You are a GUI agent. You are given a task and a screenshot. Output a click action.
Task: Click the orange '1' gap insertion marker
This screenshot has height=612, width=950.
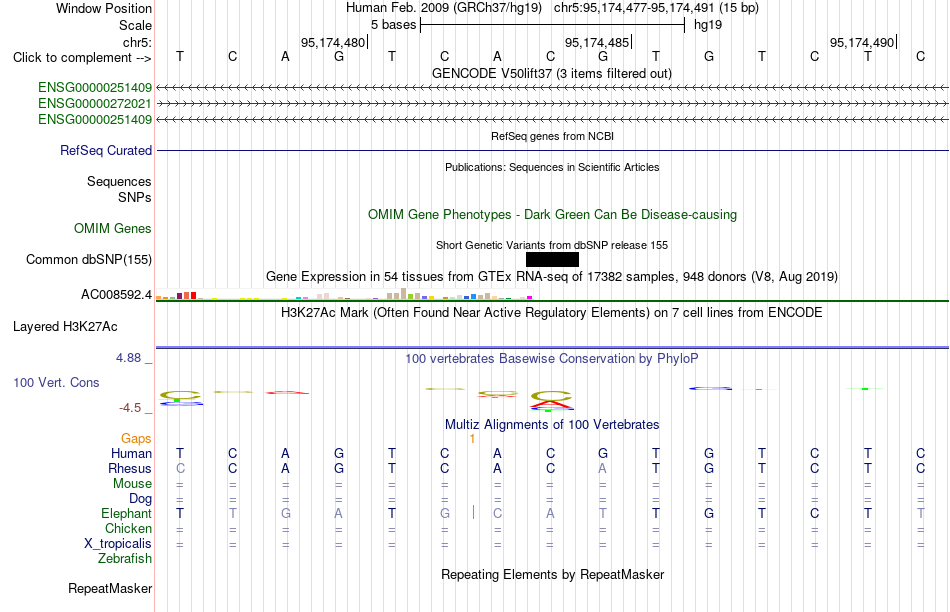point(472,439)
